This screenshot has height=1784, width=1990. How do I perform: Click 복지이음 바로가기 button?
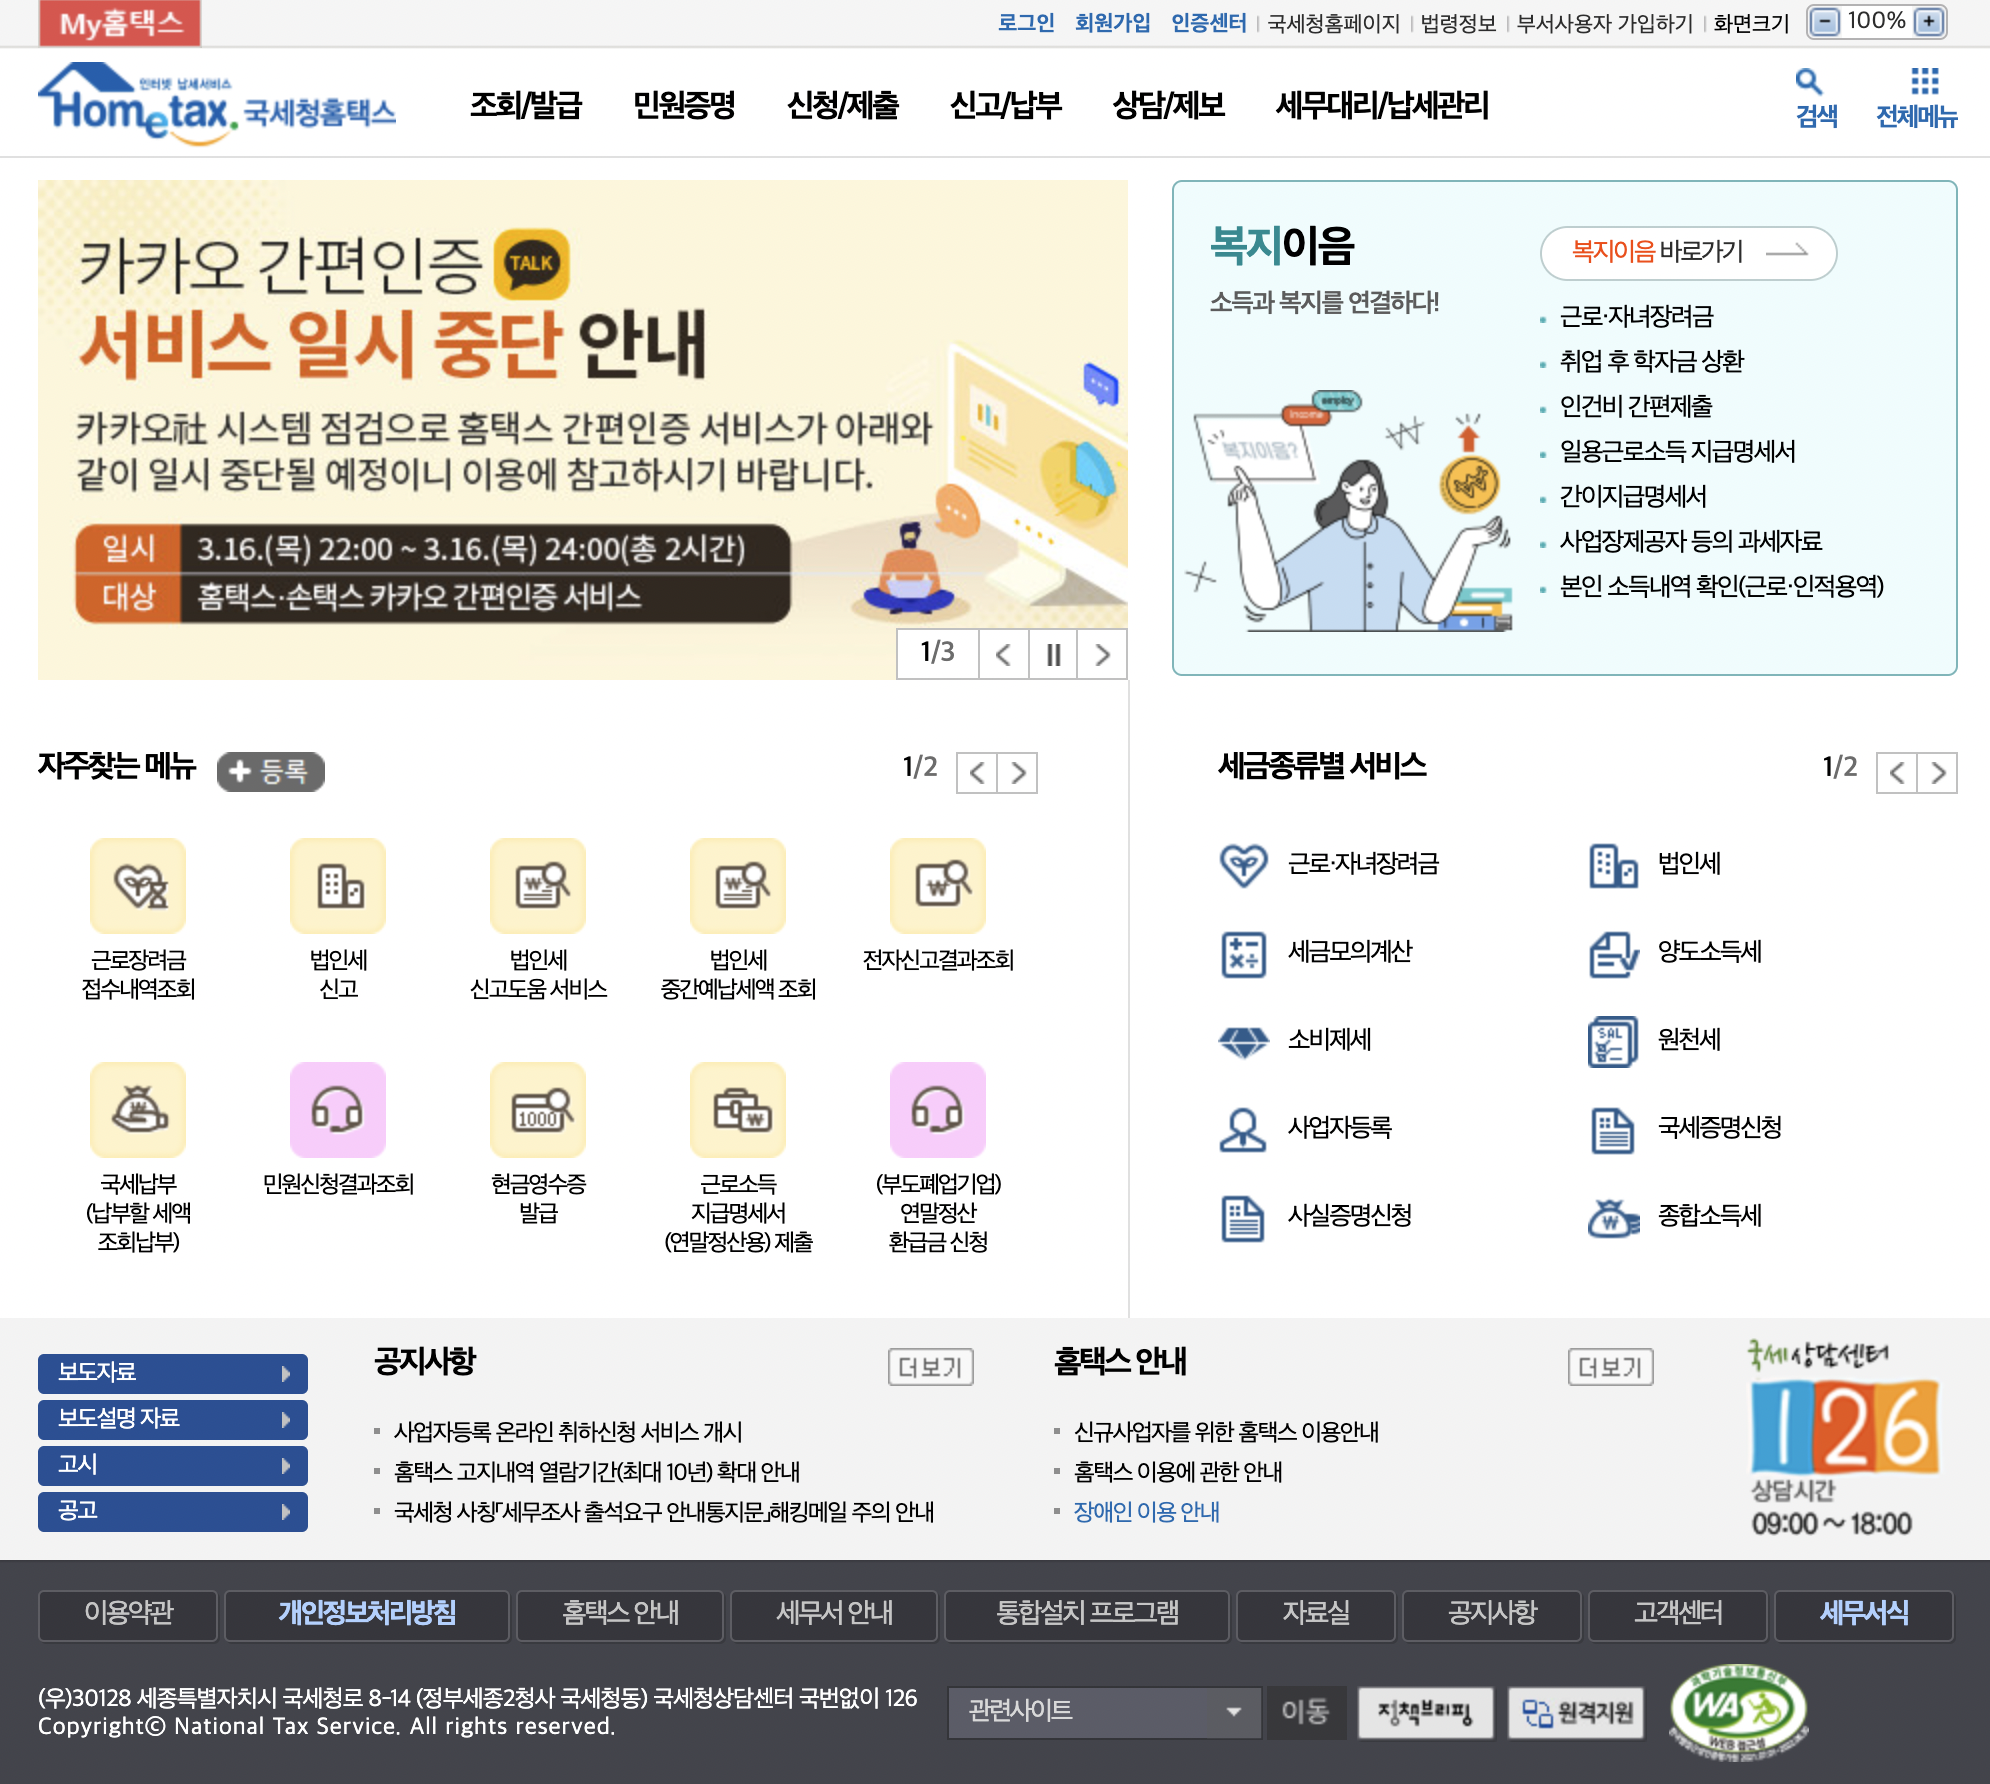[x=1688, y=252]
